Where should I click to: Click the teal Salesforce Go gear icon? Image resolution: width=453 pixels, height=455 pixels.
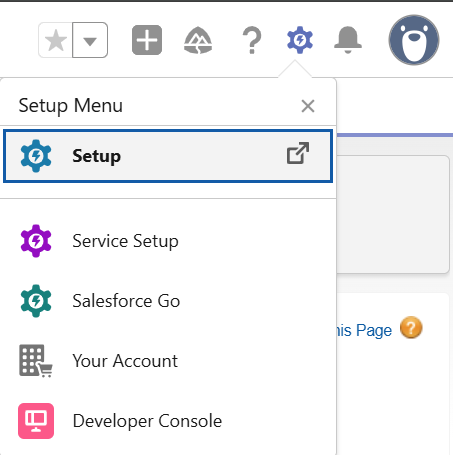click(36, 301)
